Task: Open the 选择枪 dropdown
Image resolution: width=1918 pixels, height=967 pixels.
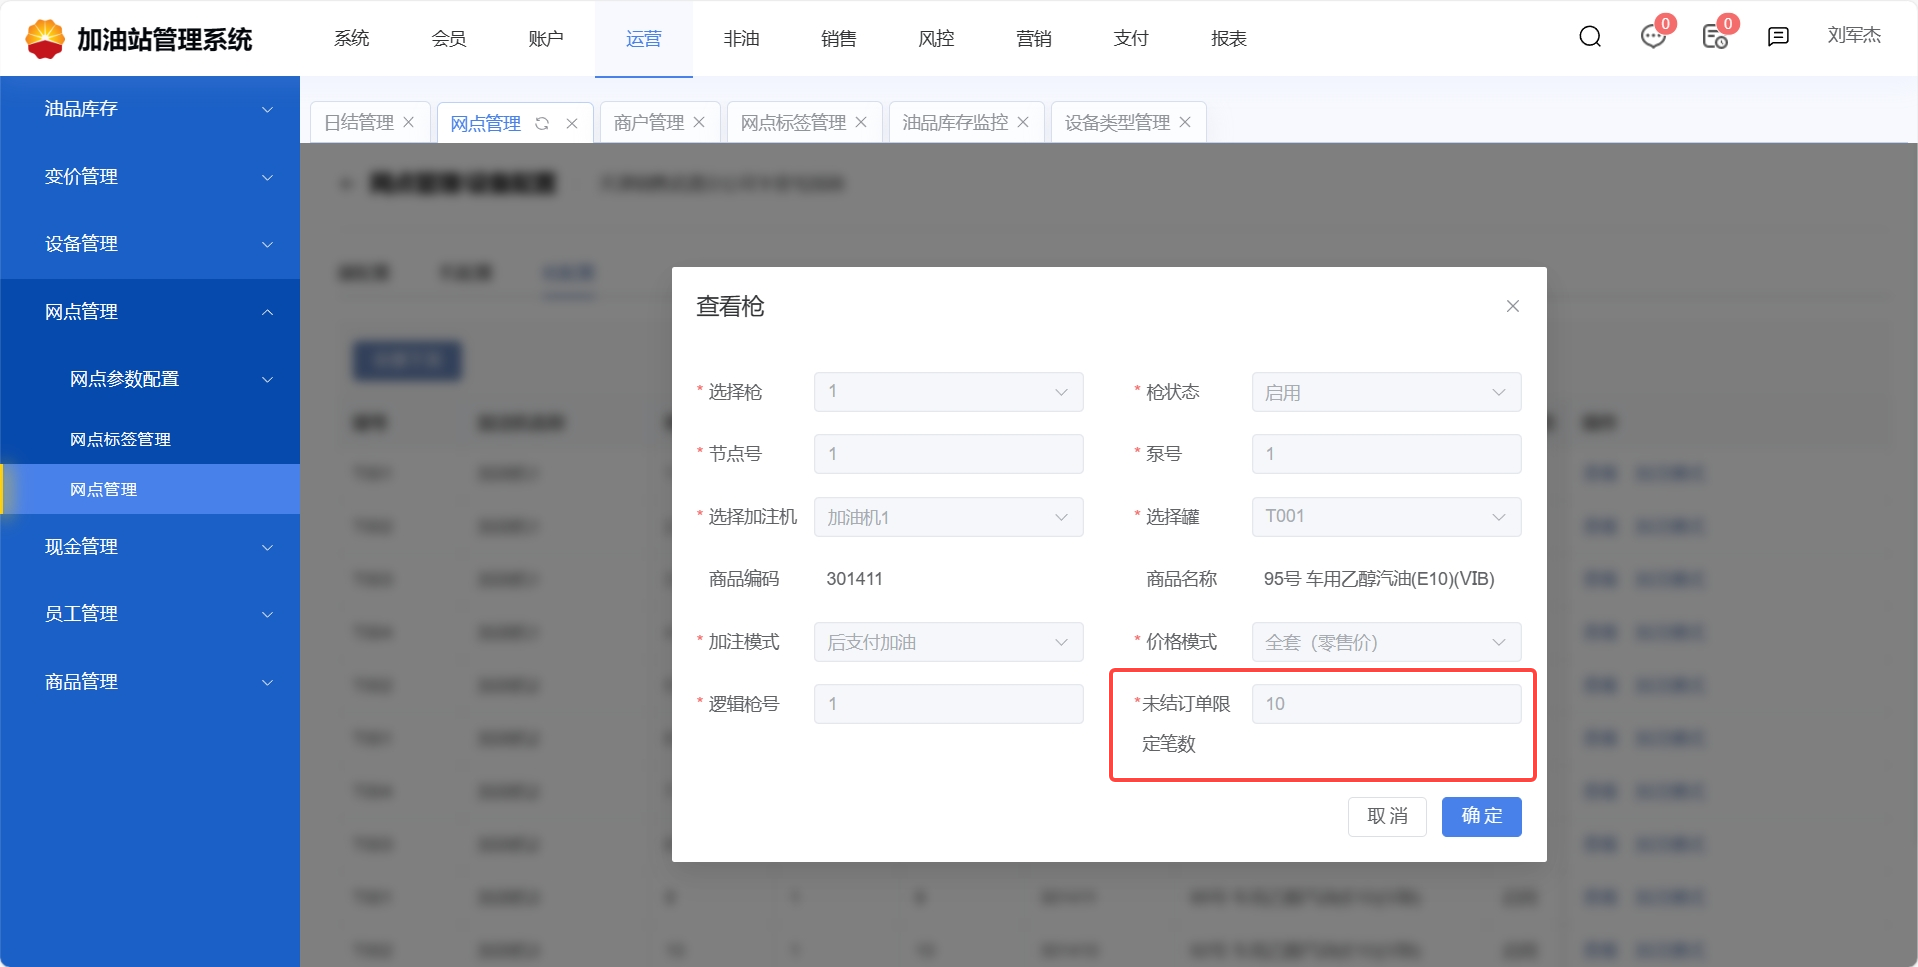Action: (x=948, y=392)
